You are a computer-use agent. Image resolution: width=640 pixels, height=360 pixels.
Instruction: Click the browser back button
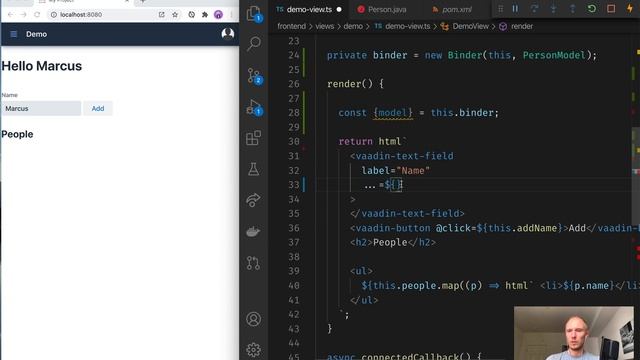tap(10, 15)
